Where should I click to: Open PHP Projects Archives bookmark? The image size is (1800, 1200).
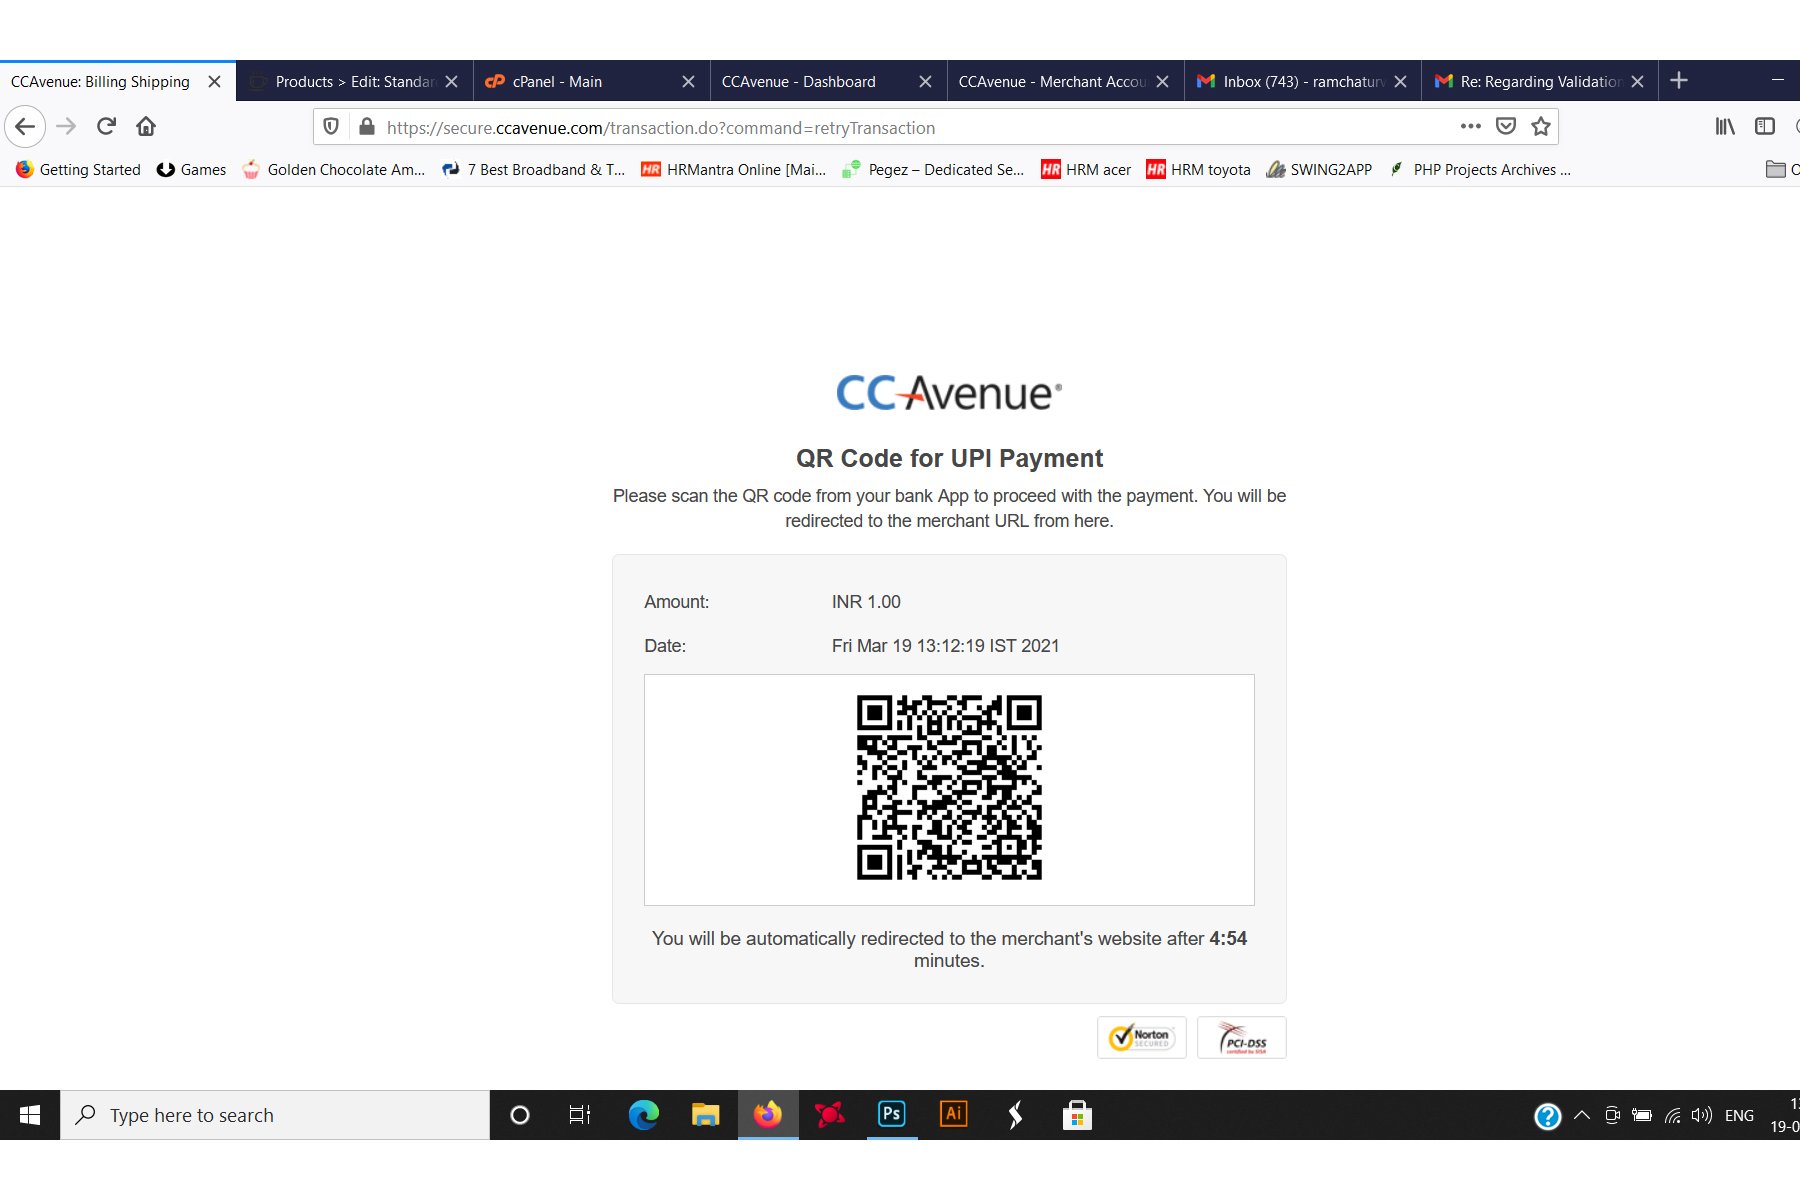point(1480,170)
